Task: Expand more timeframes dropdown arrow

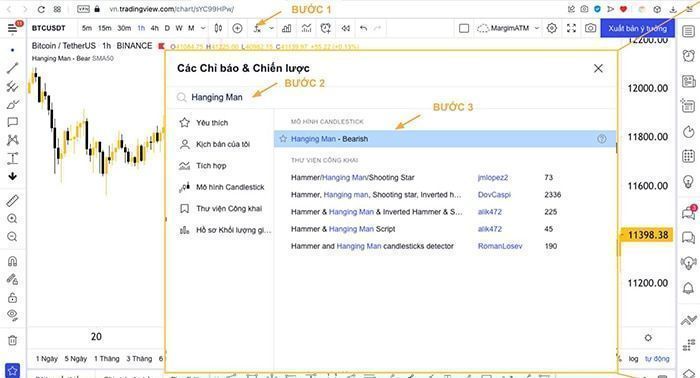Action: [203, 28]
